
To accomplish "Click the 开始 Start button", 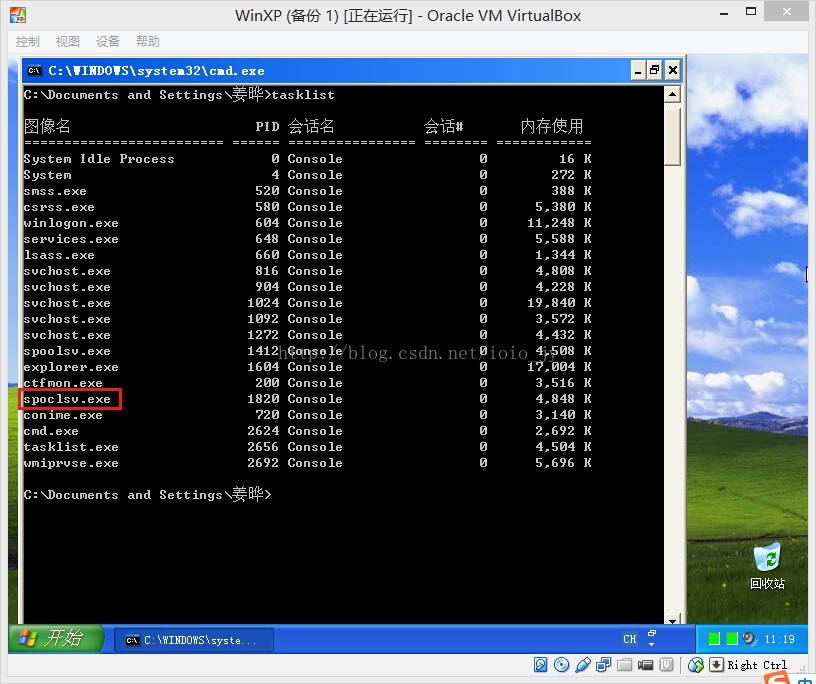I will click(x=56, y=638).
